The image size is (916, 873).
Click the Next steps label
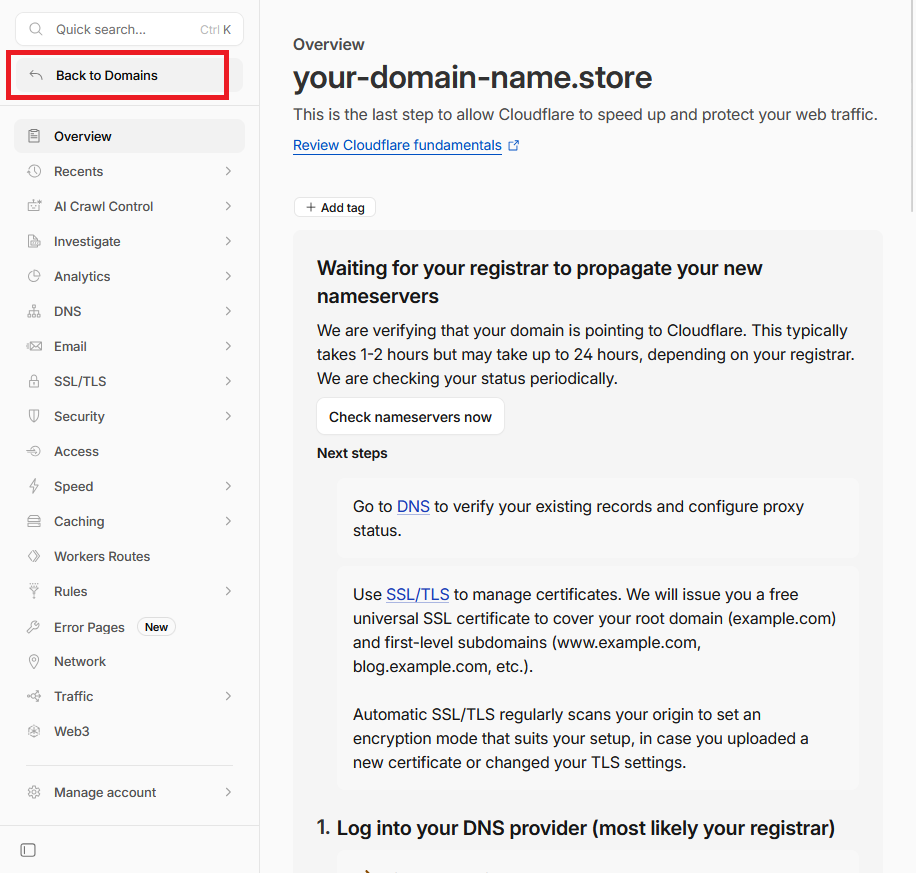pyautogui.click(x=352, y=453)
